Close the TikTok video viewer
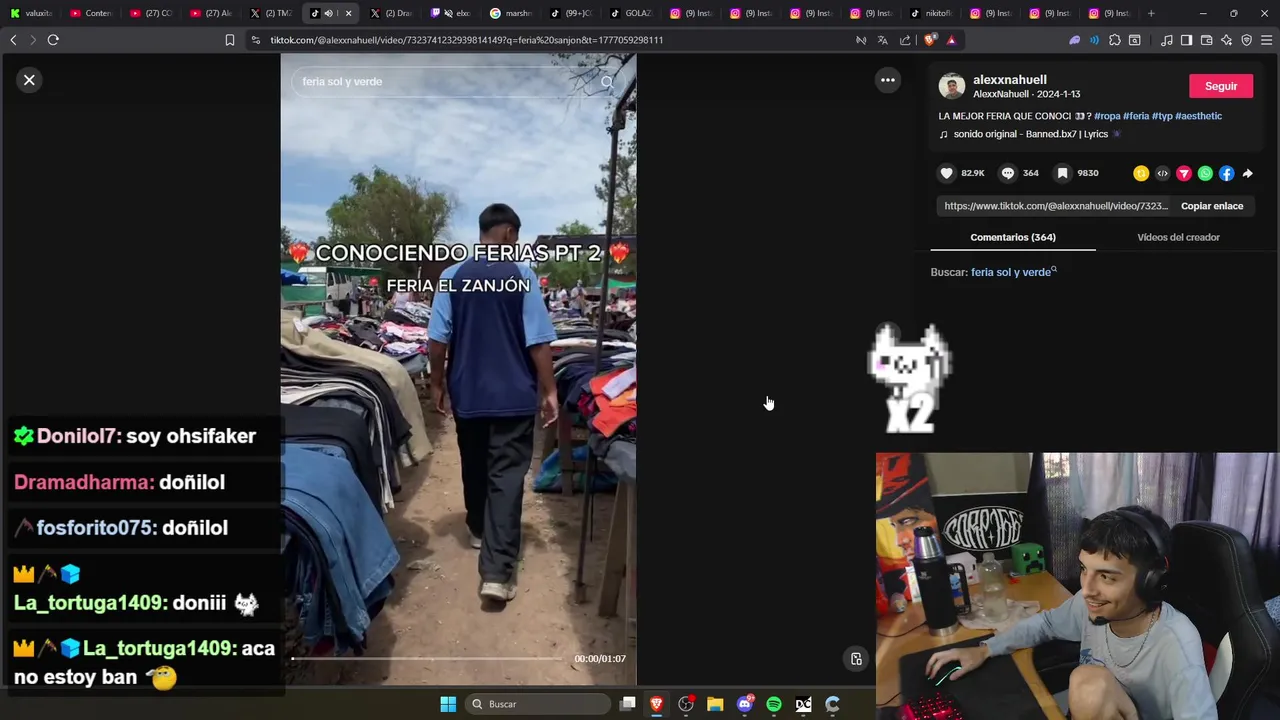Image resolution: width=1280 pixels, height=720 pixels. click(x=29, y=80)
